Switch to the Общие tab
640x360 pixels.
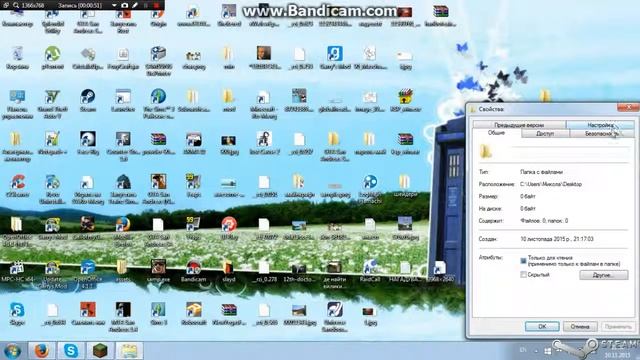[496, 133]
